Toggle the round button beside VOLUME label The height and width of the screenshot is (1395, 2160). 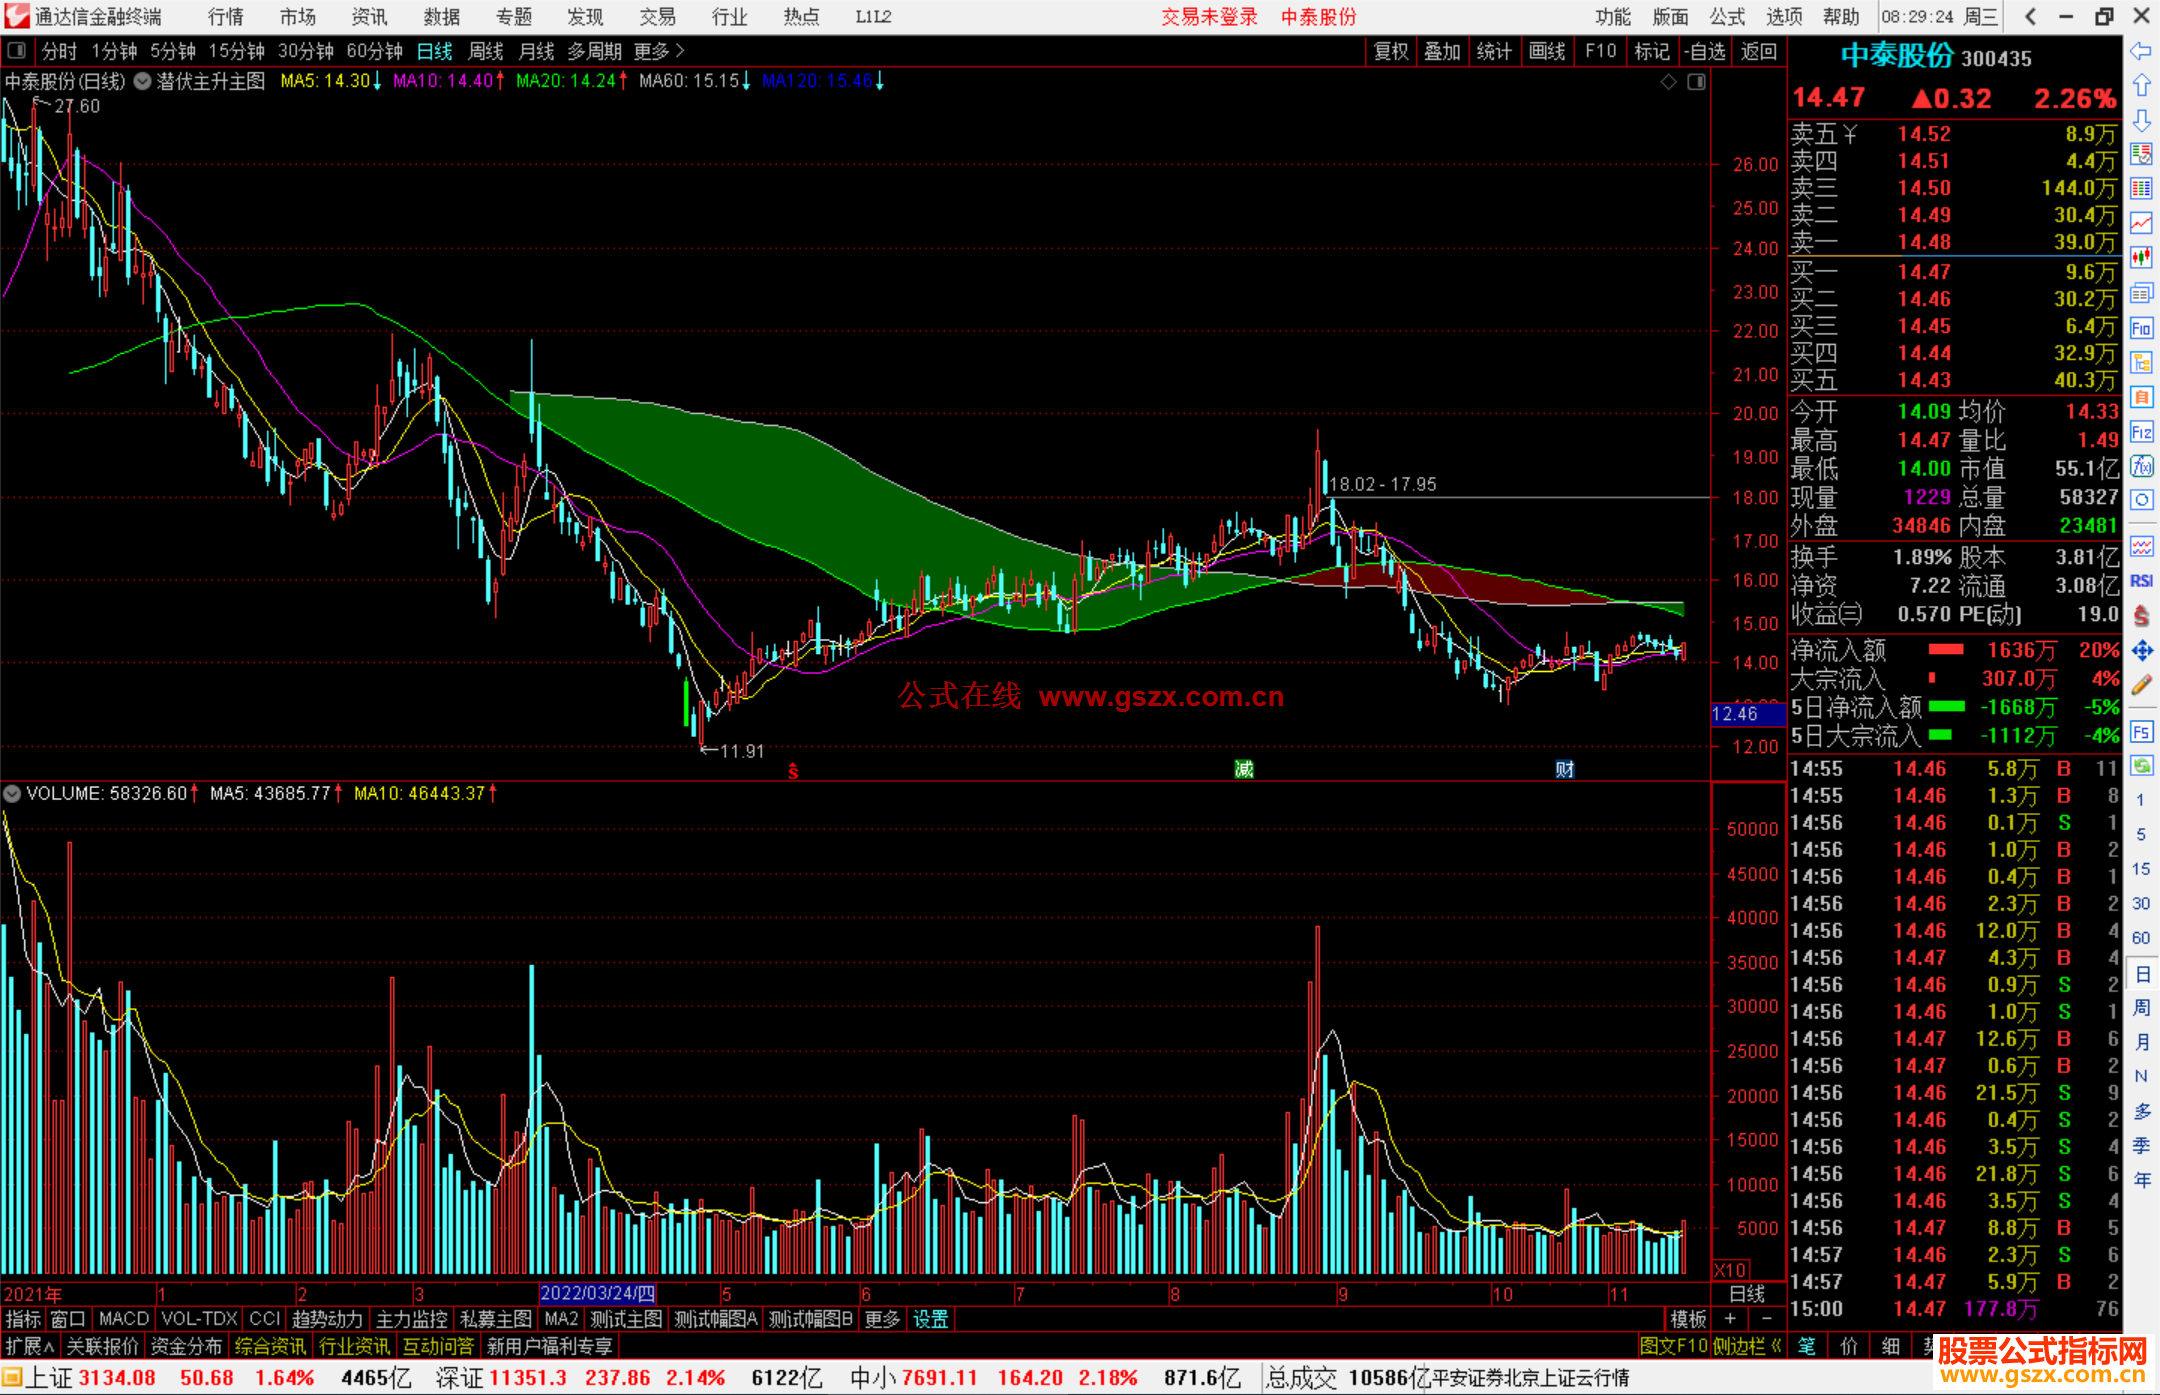coord(13,794)
